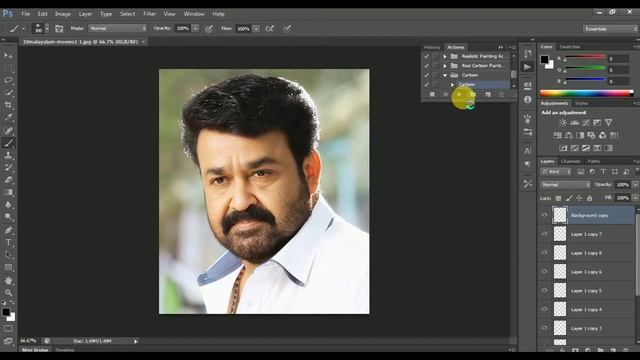Open the Info panel icon
This screenshot has height=360, width=640.
tap(527, 99)
